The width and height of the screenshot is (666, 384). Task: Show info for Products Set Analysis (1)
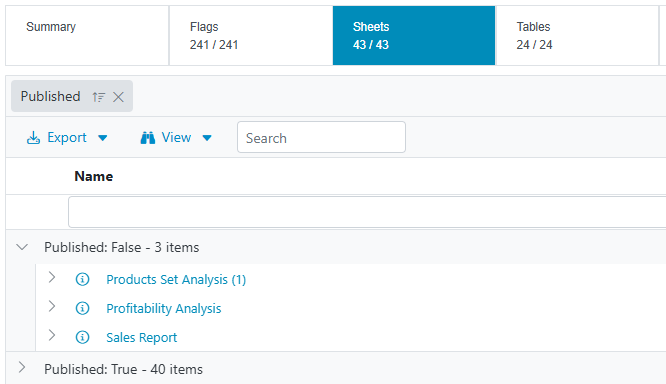coord(82,279)
